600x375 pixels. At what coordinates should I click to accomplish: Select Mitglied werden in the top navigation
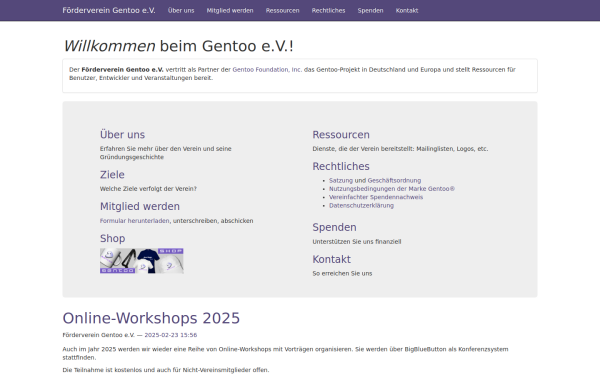[230, 10]
